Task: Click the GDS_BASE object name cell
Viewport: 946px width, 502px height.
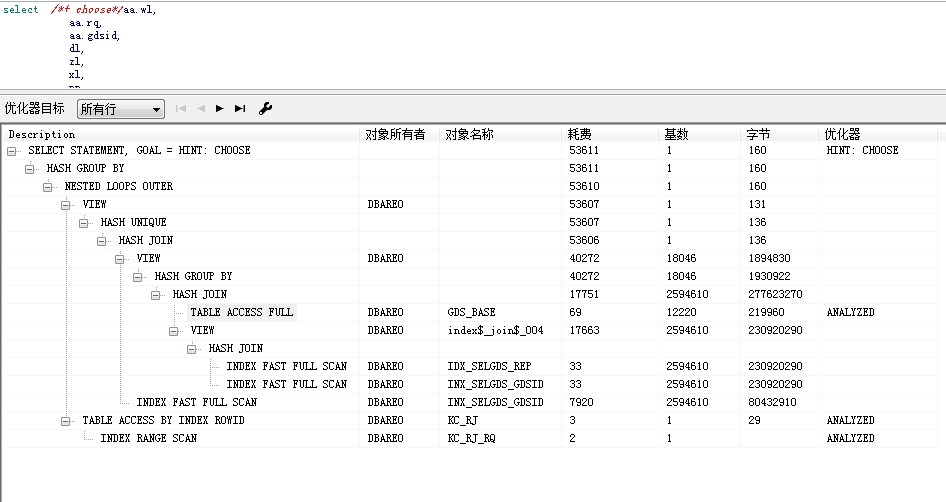Action: pyautogui.click(x=471, y=313)
